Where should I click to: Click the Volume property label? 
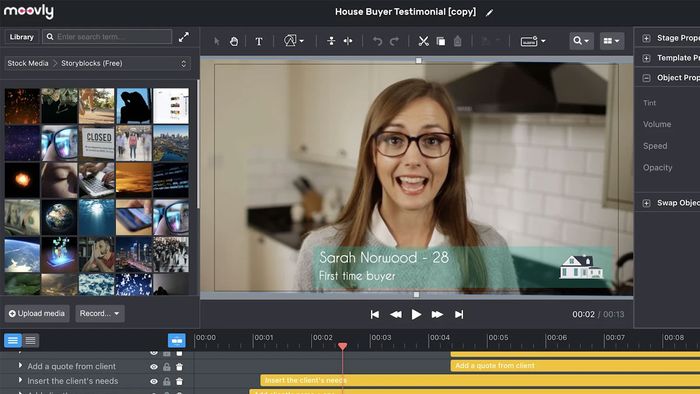pos(657,124)
